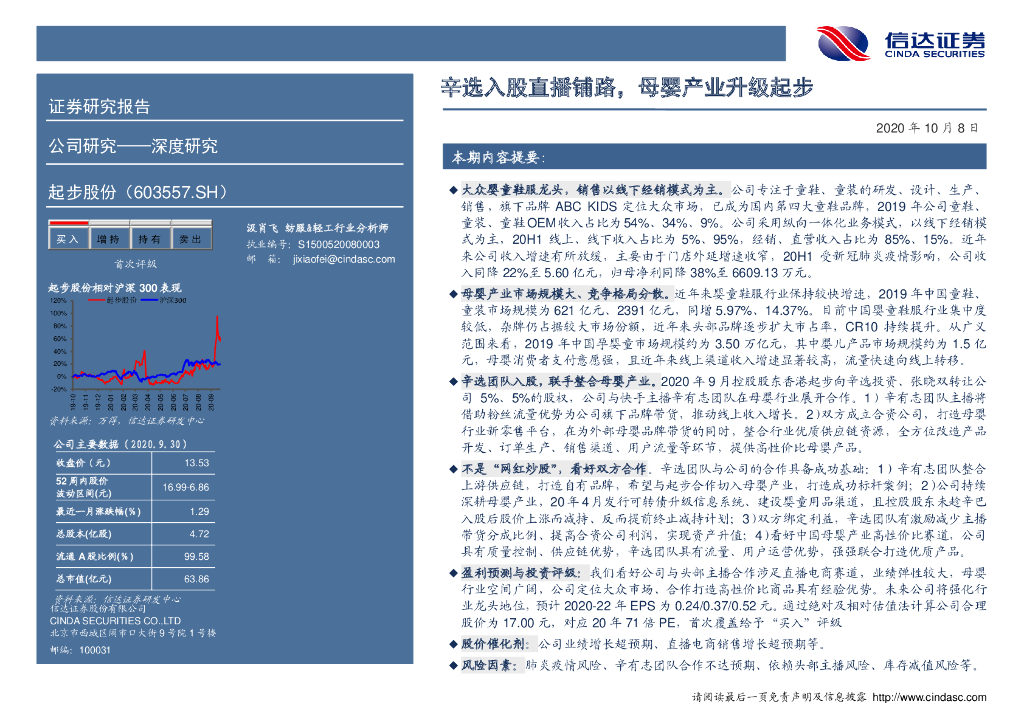
Task: Click the company name 信达证券股份有限公司
Action: [99, 608]
